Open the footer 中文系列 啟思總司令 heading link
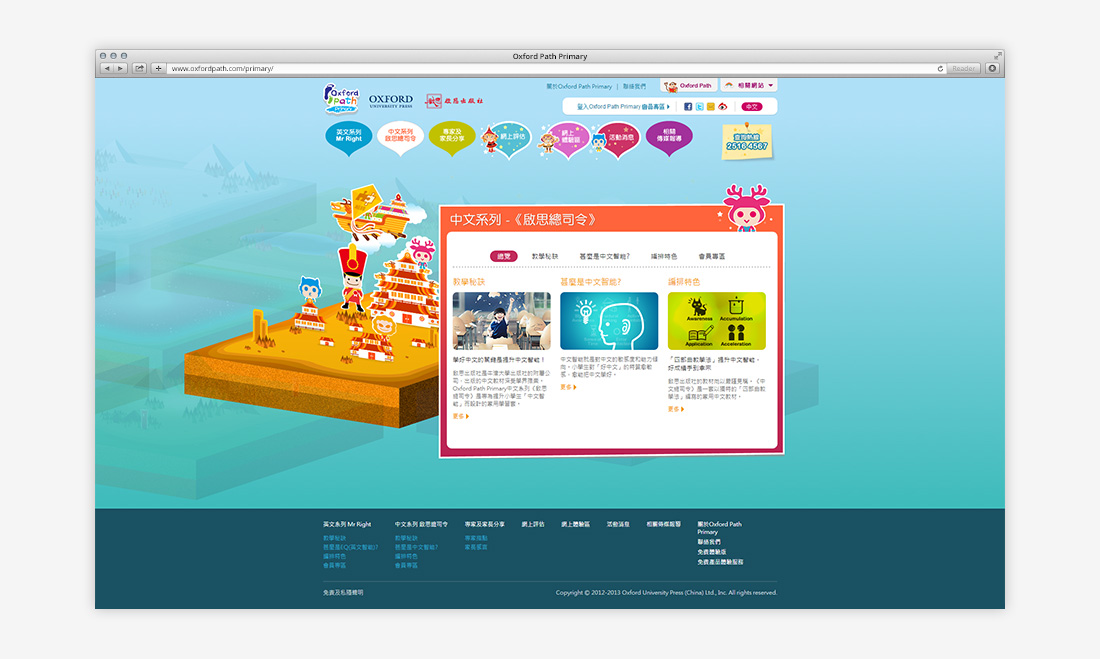 pos(421,524)
